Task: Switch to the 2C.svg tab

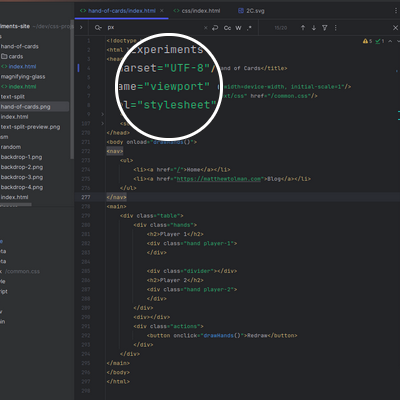Action: coord(252,11)
